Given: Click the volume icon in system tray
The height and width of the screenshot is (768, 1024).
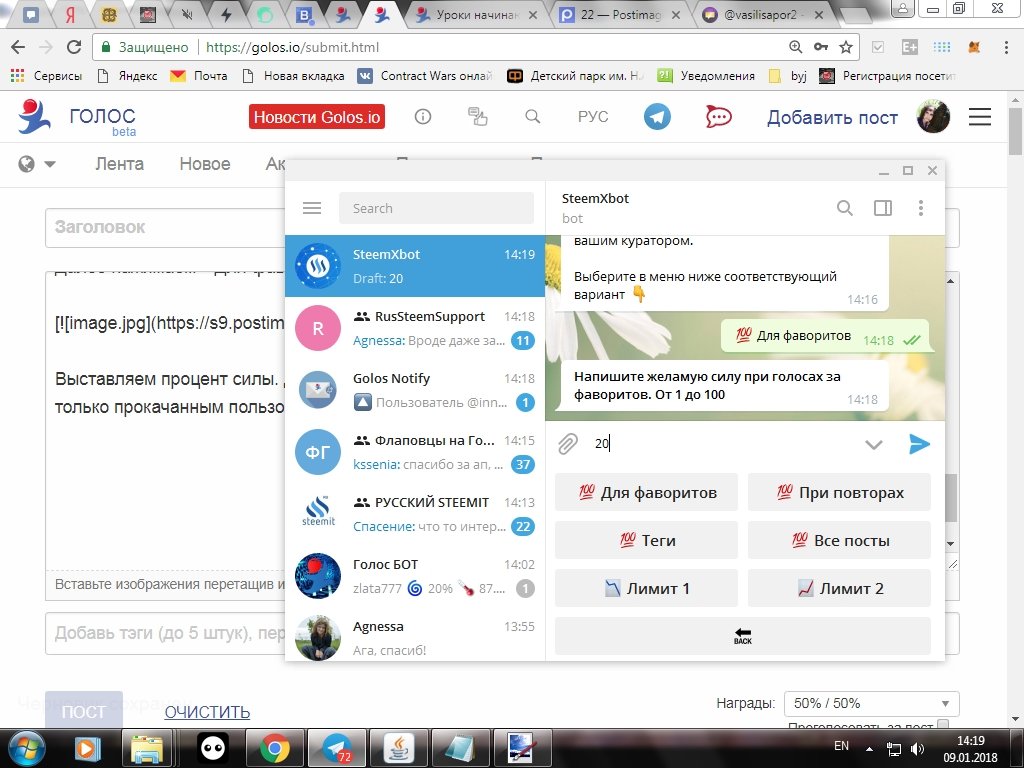Looking at the screenshot, I should tap(918, 748).
